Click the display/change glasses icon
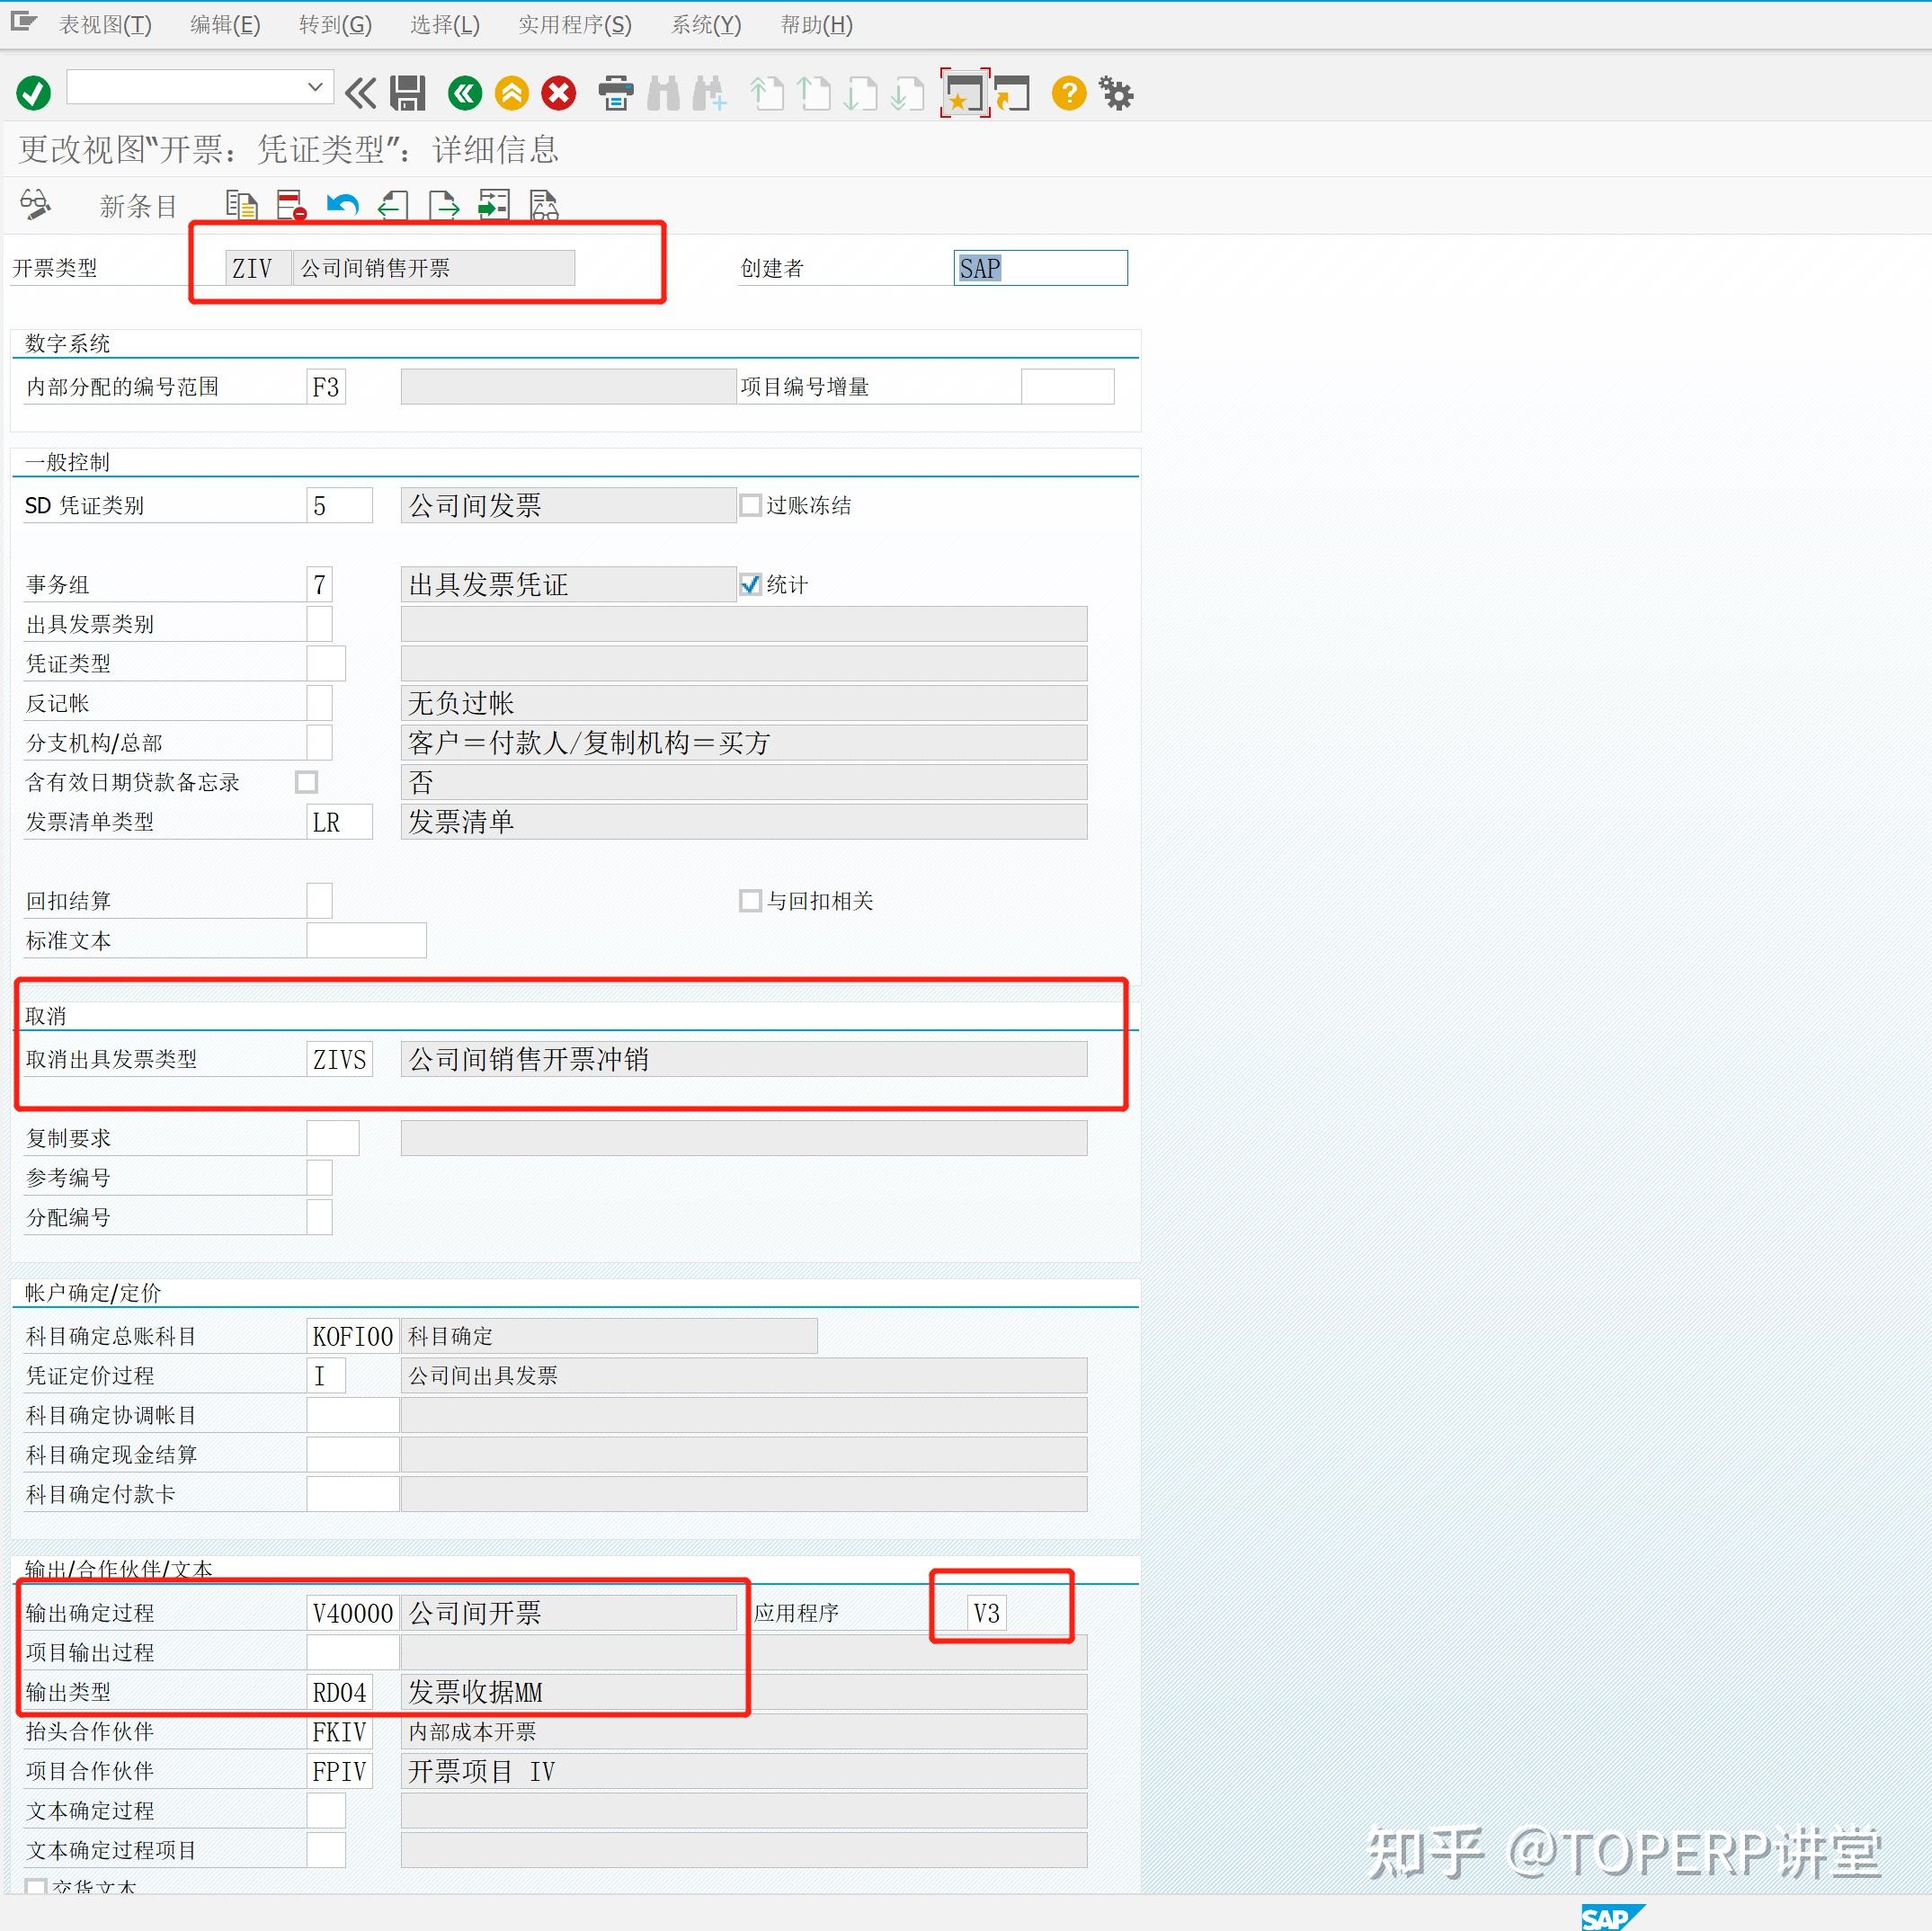This screenshot has width=1932, height=1931. pyautogui.click(x=34, y=203)
